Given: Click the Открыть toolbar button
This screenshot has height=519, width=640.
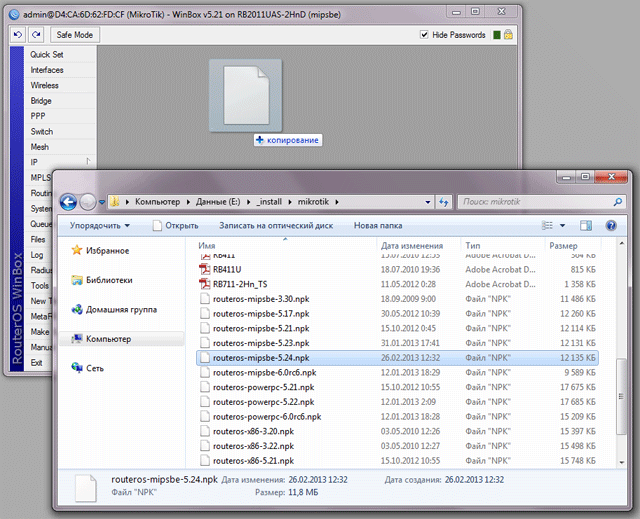Looking at the screenshot, I should click(x=176, y=226).
